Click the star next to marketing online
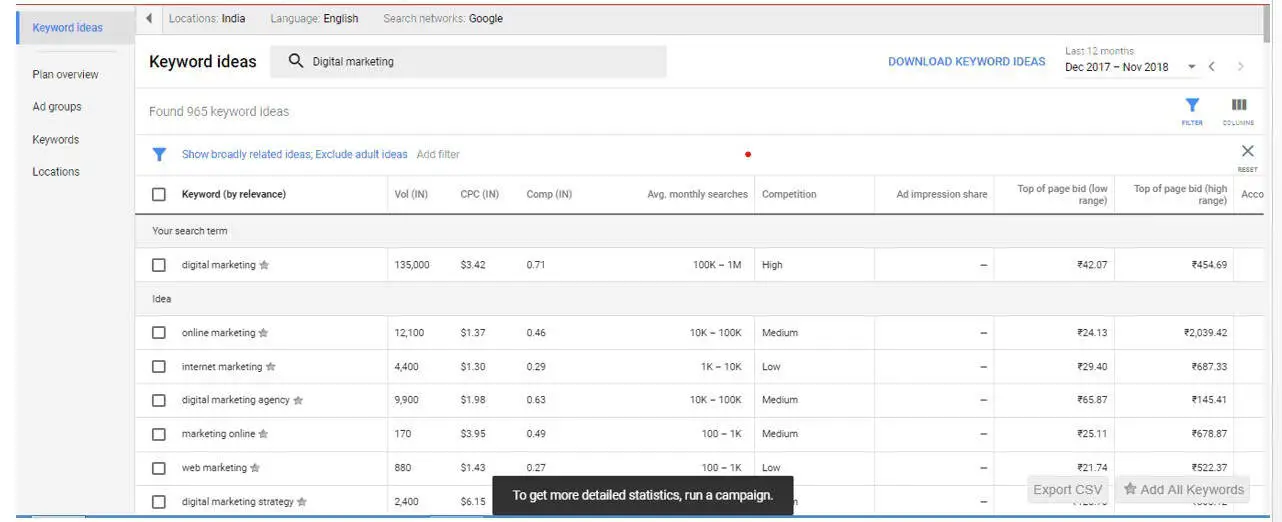The image size is (1282, 522). pyautogui.click(x=263, y=434)
